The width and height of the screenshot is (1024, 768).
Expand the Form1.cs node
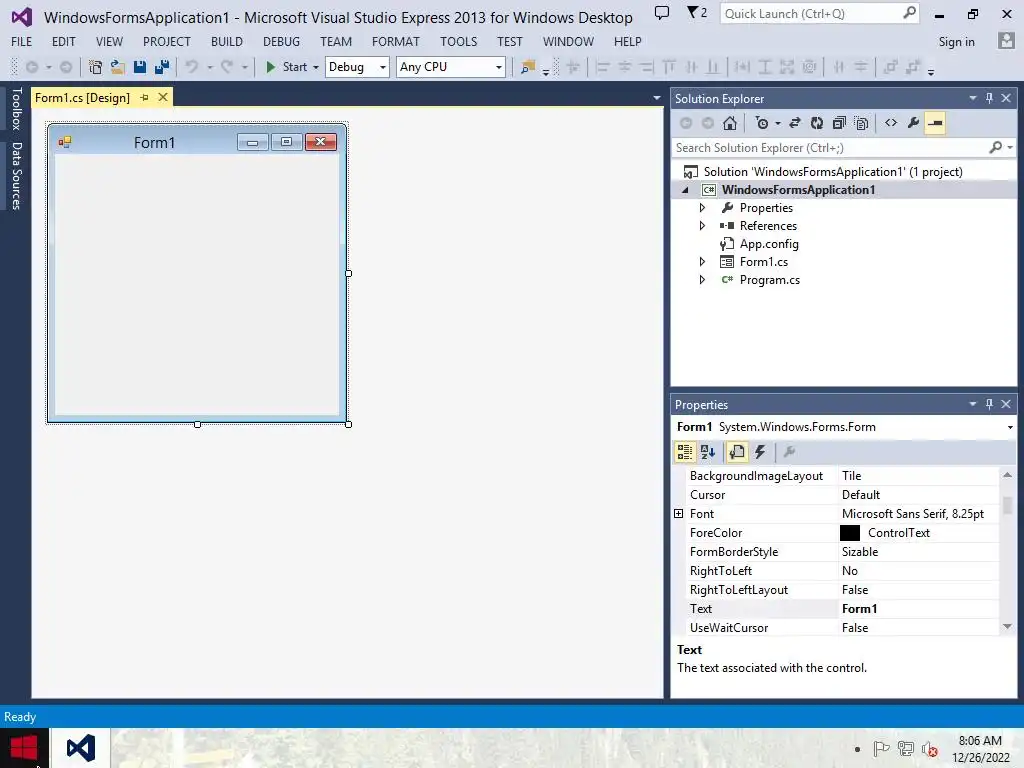point(702,261)
